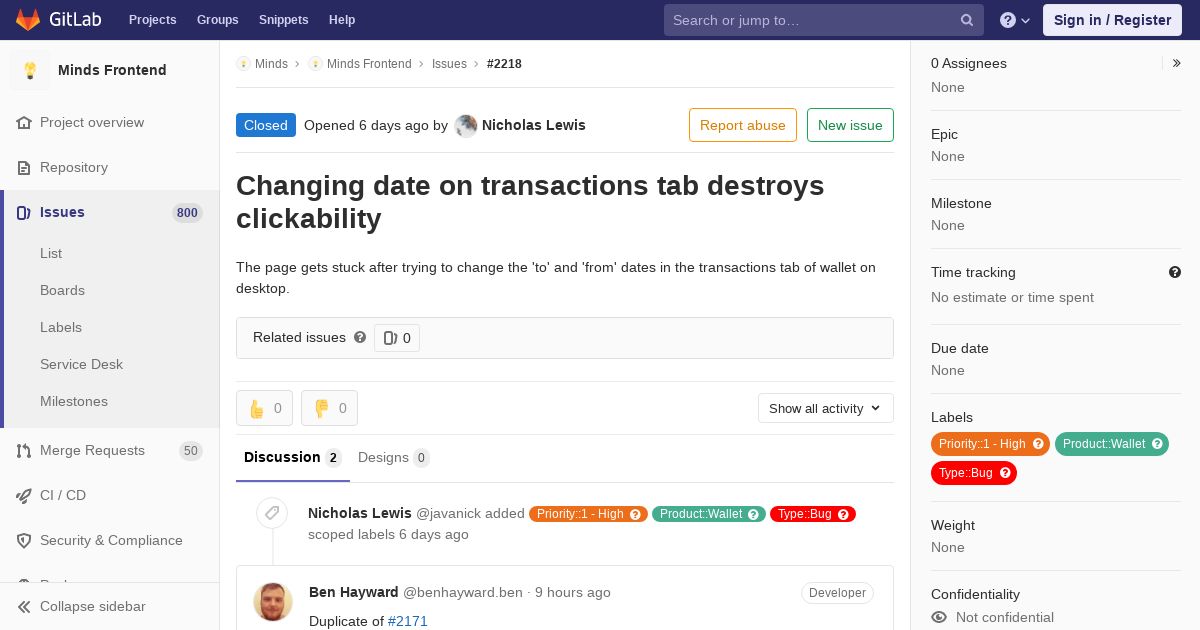Click the Not confidential eye icon
The width and height of the screenshot is (1200, 630).
tap(939, 617)
